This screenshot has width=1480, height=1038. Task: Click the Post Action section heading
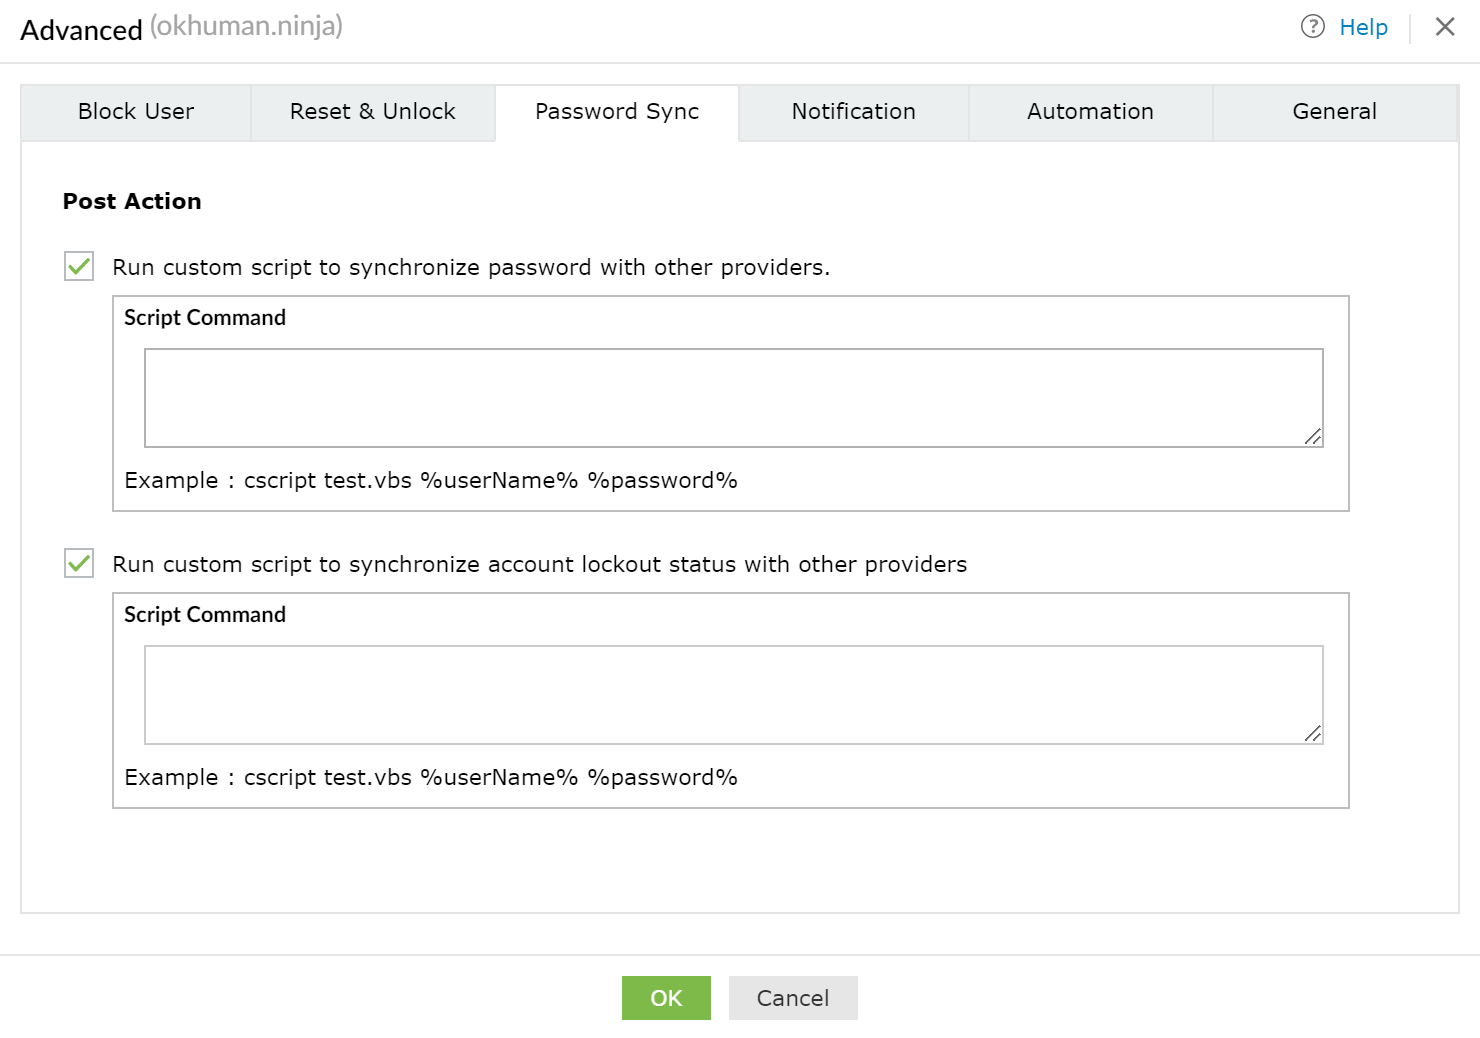click(x=132, y=202)
